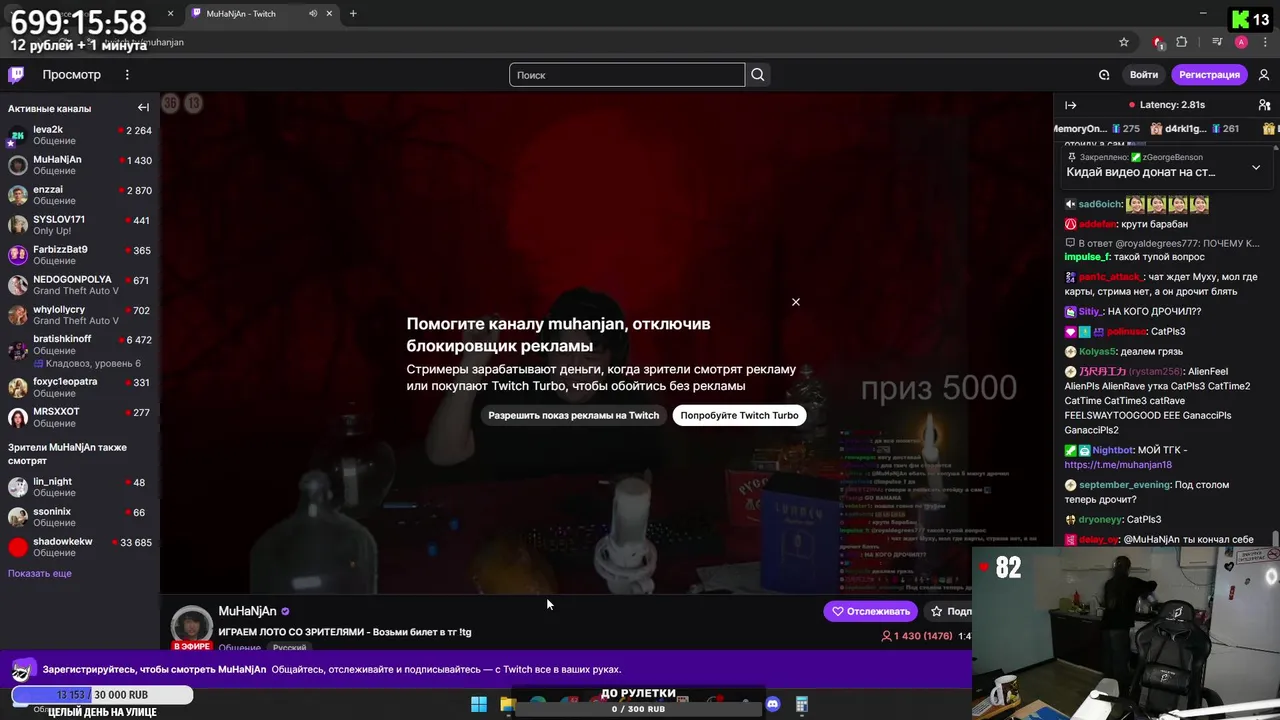Screen dimensions: 1280x720
Task: Click MemoryOn gift leaderboard entry 275
Action: click(1097, 129)
